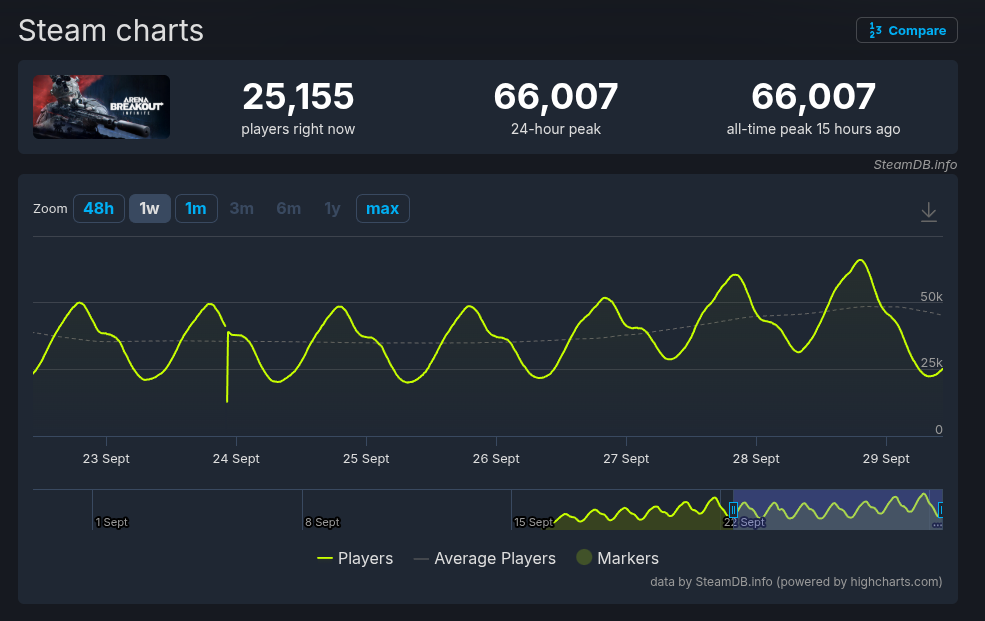Select the 3m zoom range
Image resolution: width=985 pixels, height=621 pixels.
click(x=242, y=208)
